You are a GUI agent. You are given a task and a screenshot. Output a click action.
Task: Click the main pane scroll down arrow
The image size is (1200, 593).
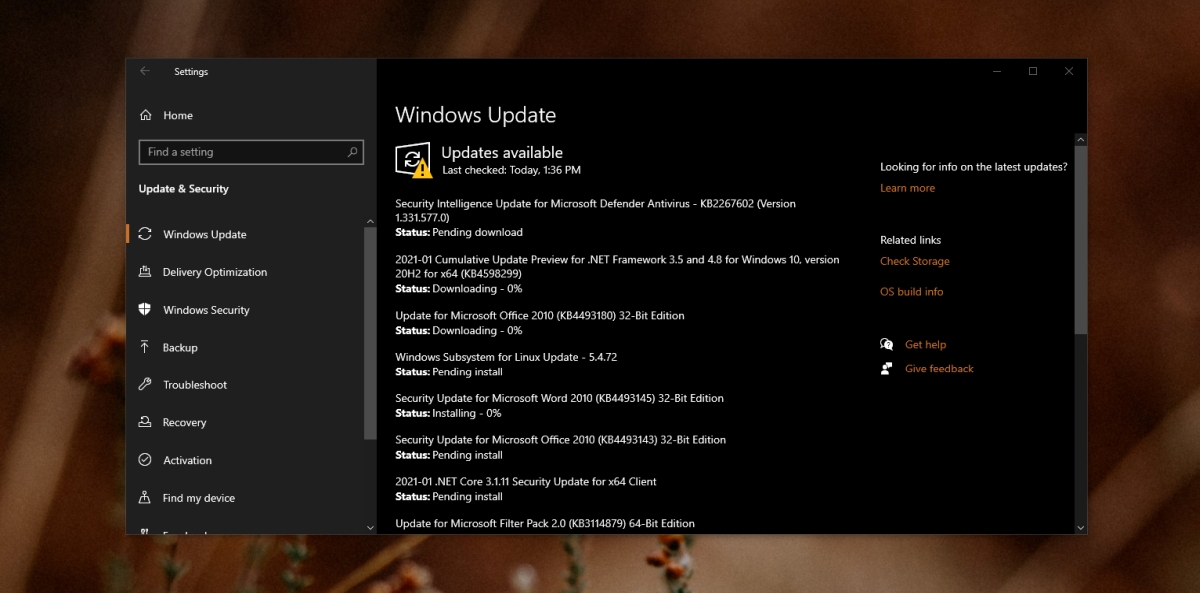click(1080, 527)
